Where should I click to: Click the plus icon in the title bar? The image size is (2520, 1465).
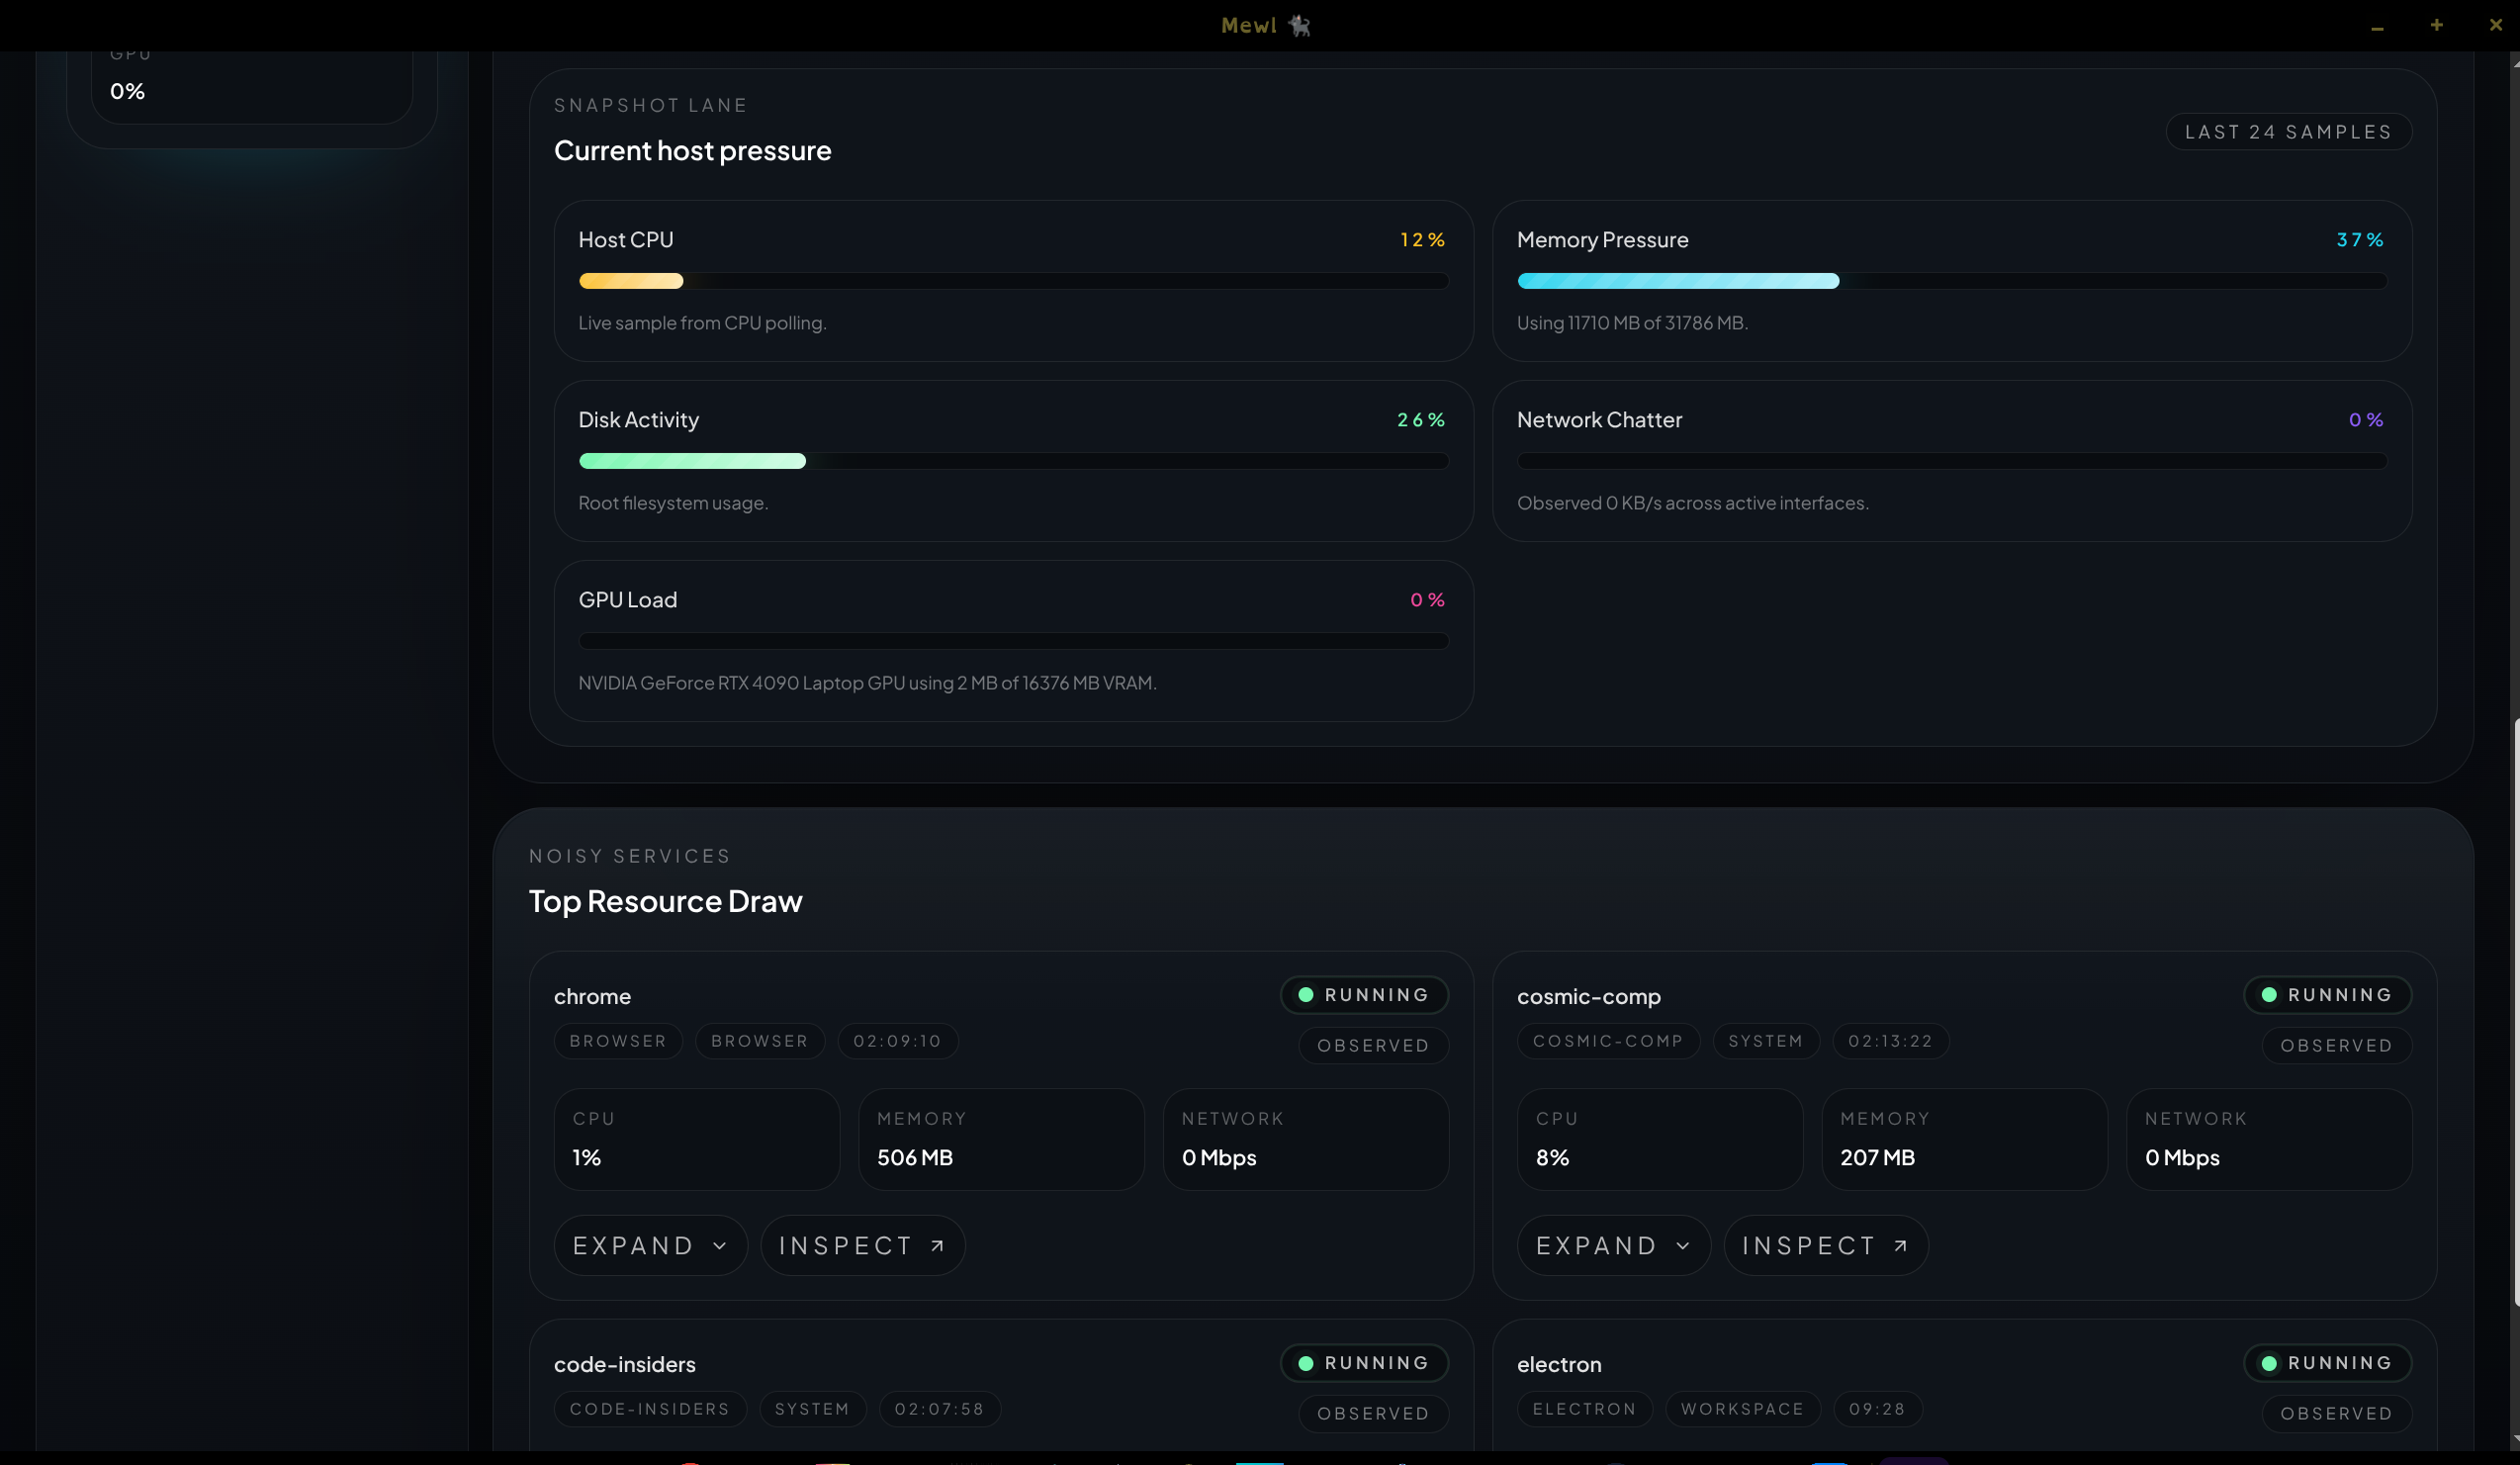click(x=2436, y=25)
